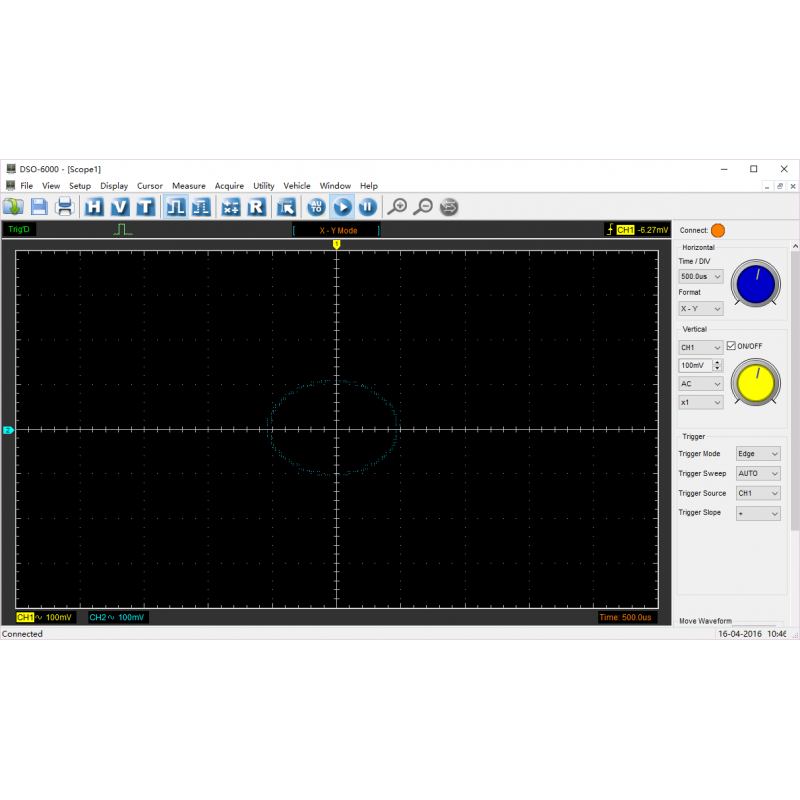Select the zoom-in magnifier icon

pos(398,207)
